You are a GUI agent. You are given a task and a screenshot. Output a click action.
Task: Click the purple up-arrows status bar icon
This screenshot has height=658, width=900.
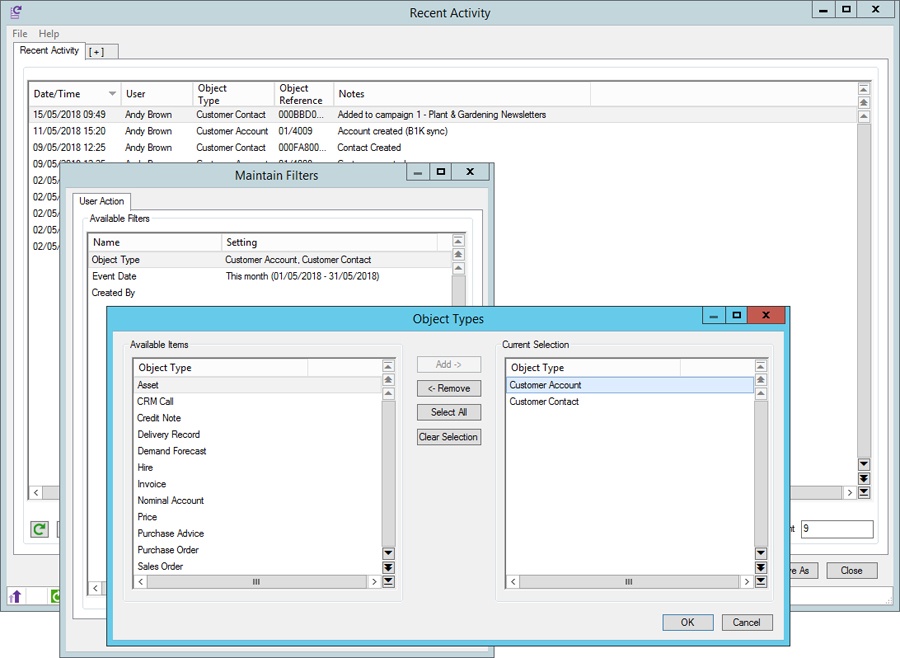point(15,596)
